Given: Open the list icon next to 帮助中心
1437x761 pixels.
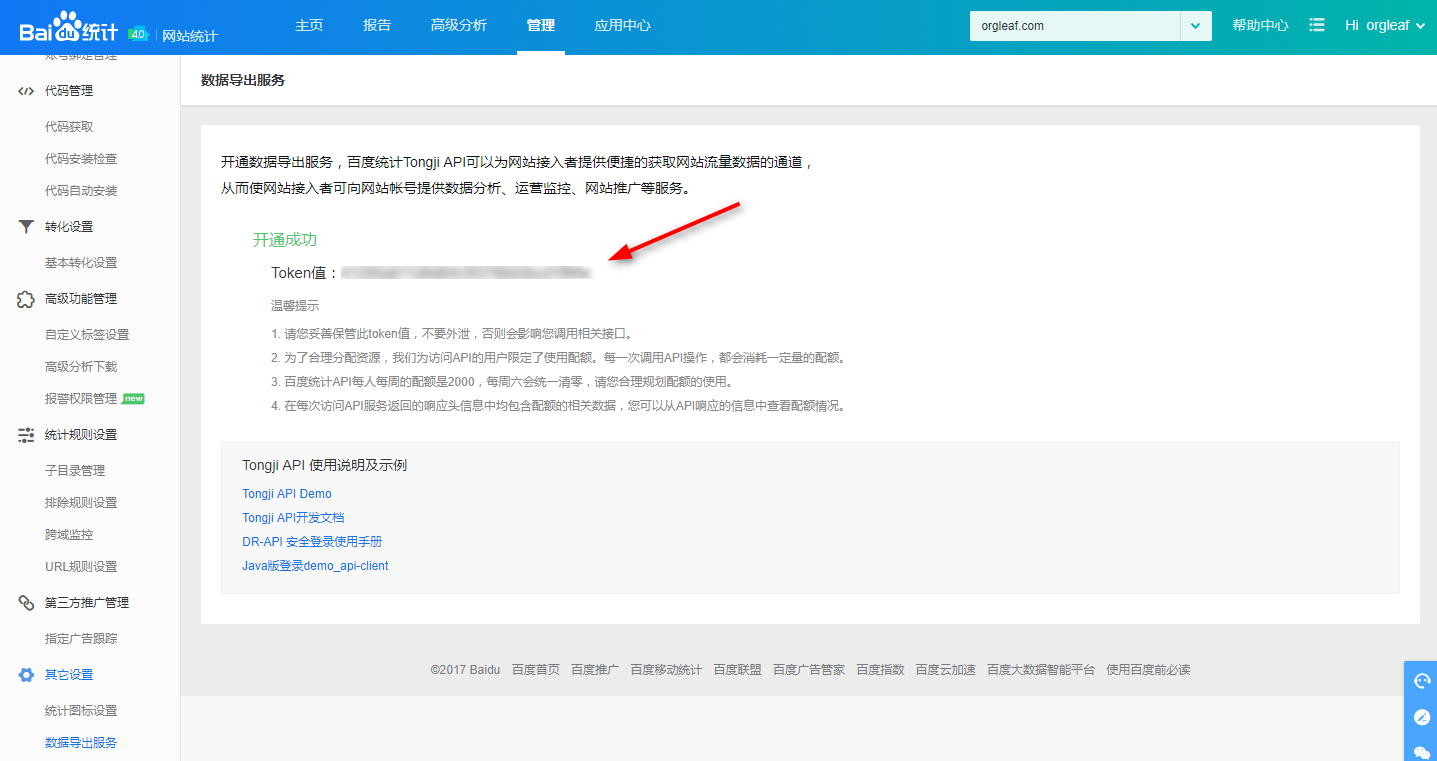Looking at the screenshot, I should coord(1317,25).
